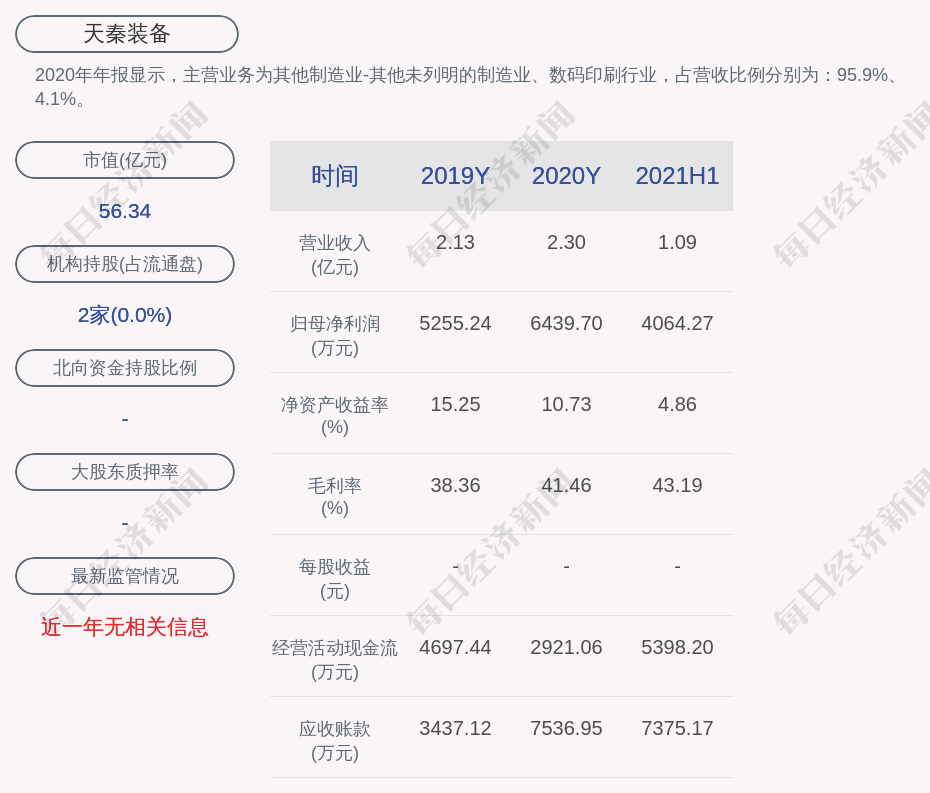Open the 北向资金持股比例 label
The height and width of the screenshot is (793, 930).
(x=125, y=368)
